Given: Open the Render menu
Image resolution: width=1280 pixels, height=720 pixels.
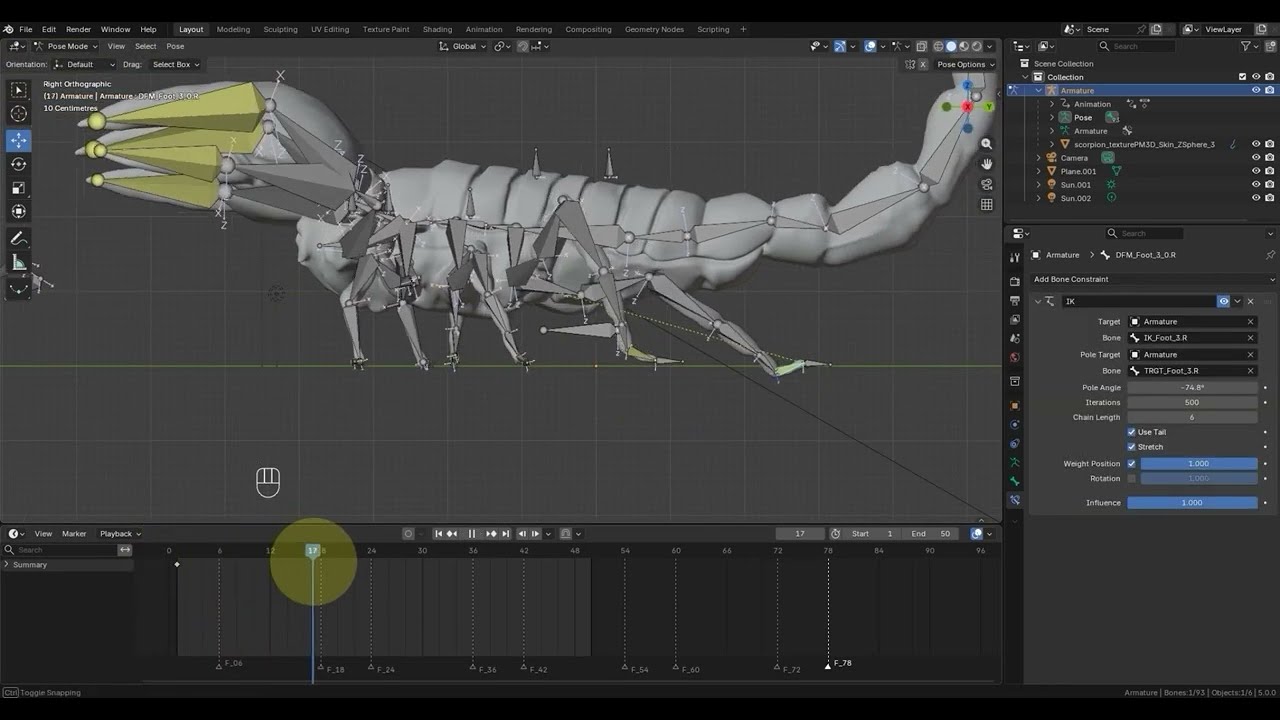Looking at the screenshot, I should tap(78, 29).
